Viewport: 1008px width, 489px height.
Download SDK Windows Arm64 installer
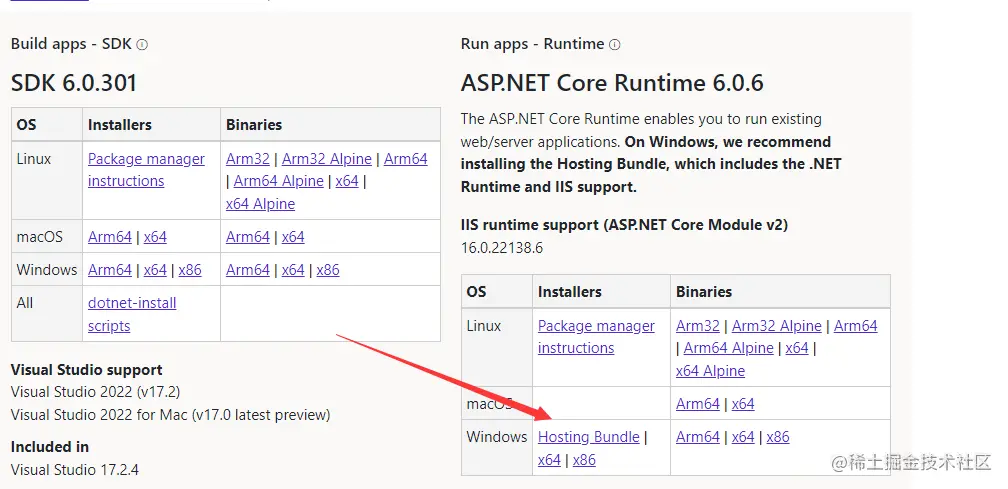point(110,270)
